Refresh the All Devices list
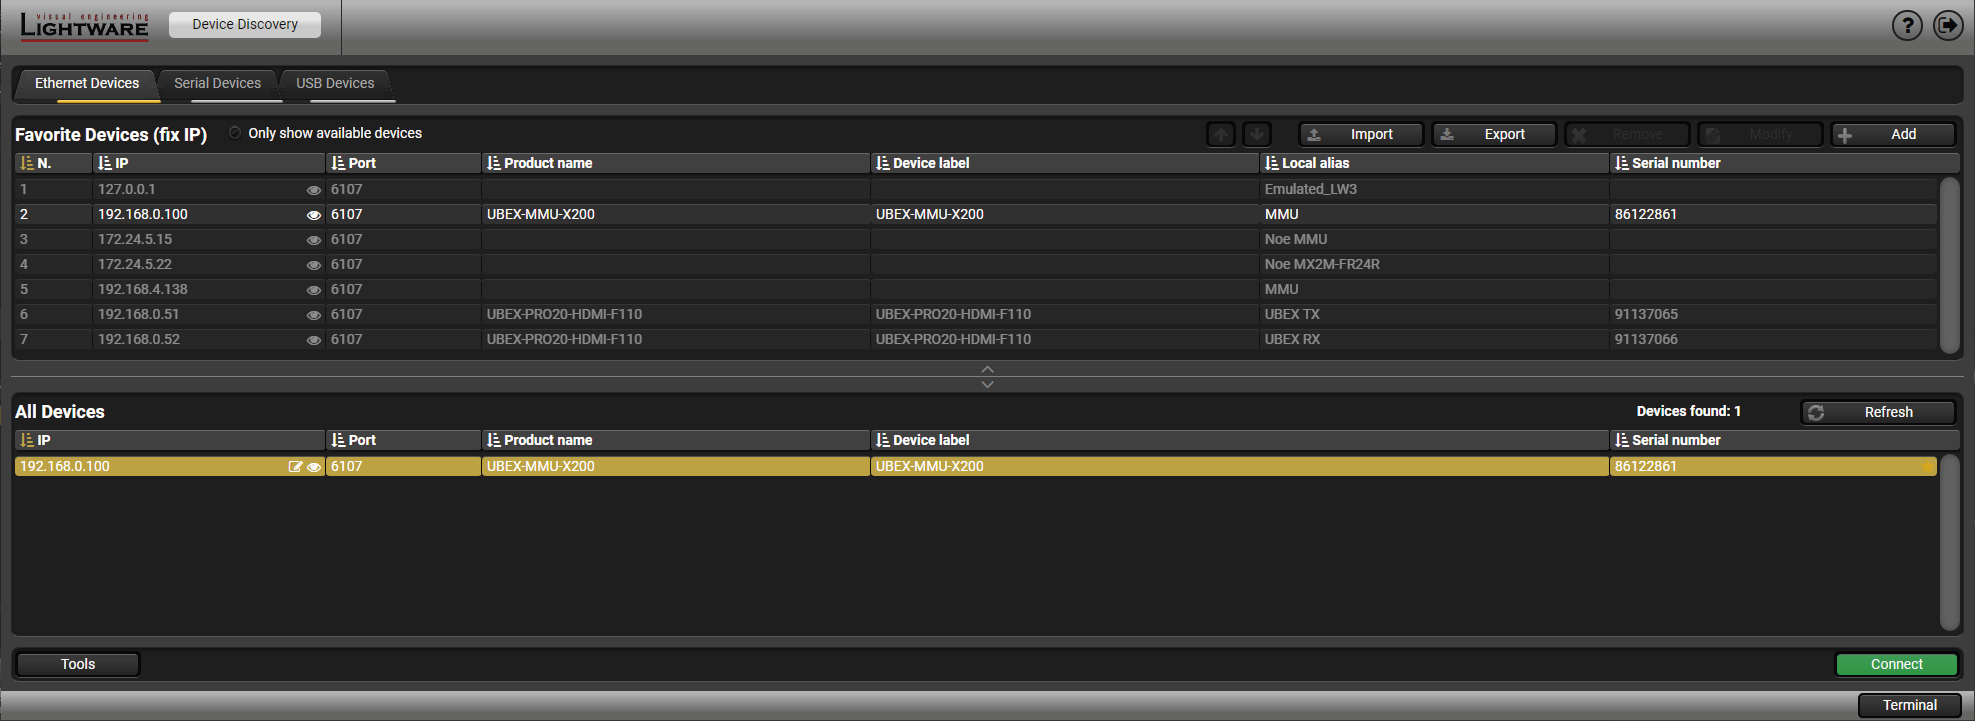 [x=1878, y=412]
